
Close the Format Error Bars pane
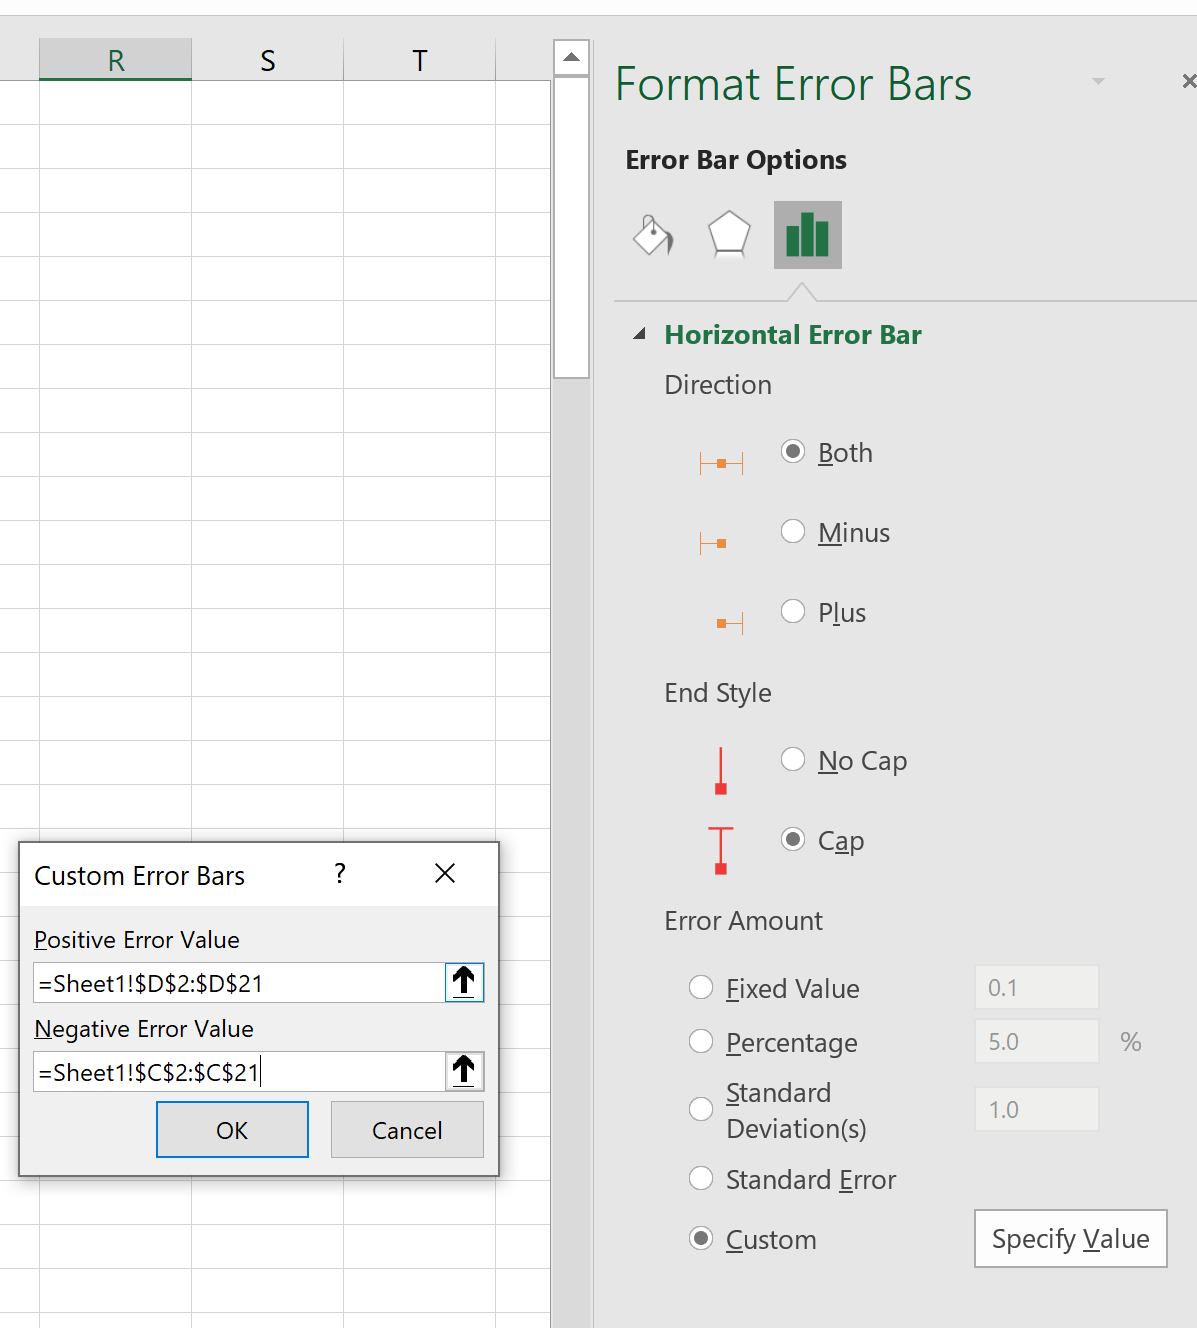click(x=1188, y=81)
